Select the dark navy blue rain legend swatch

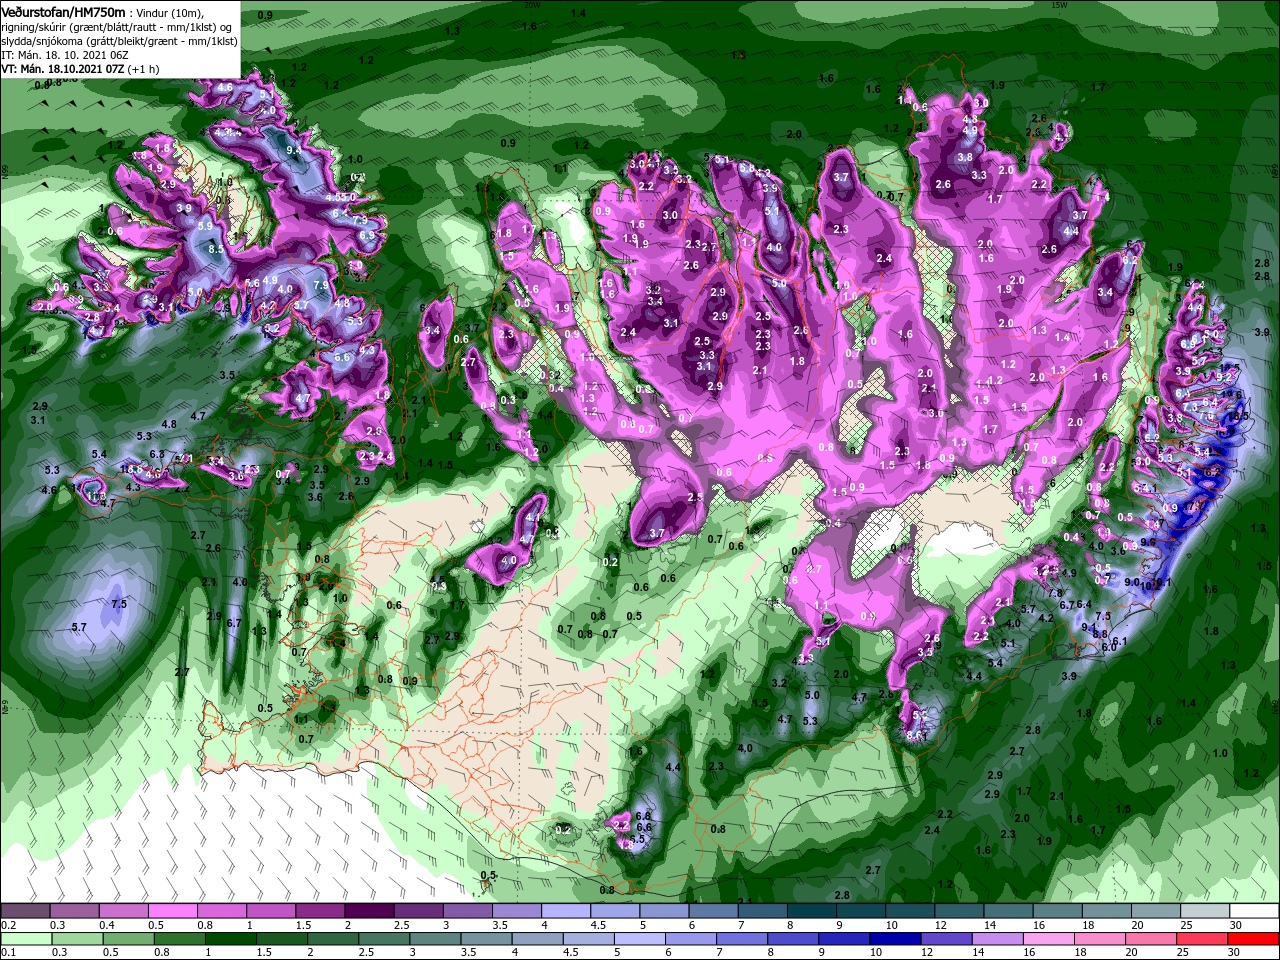(894, 939)
